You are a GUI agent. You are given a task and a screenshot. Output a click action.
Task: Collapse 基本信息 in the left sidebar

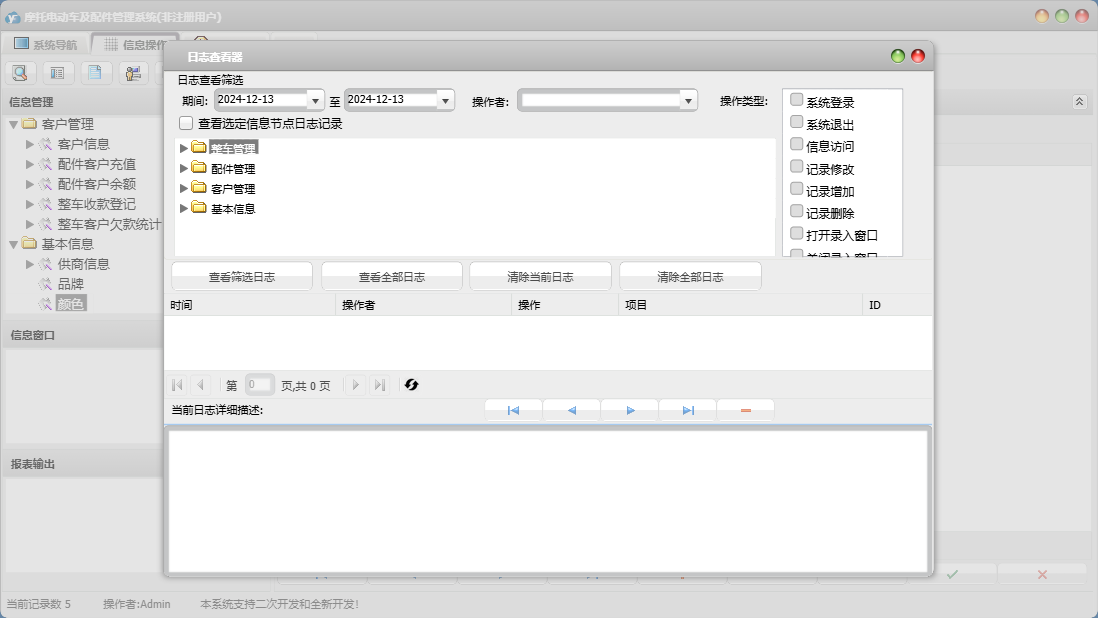tap(13, 244)
